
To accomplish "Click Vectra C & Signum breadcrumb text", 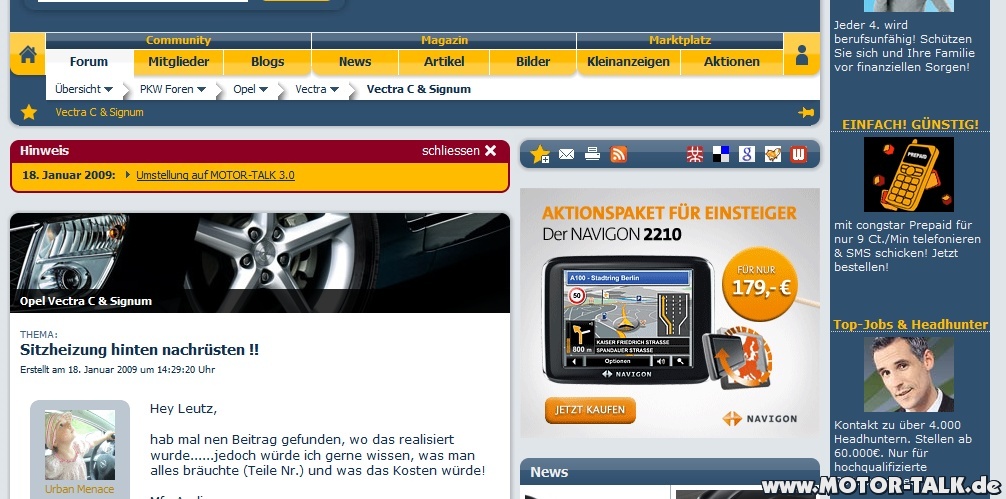I will (419, 89).
